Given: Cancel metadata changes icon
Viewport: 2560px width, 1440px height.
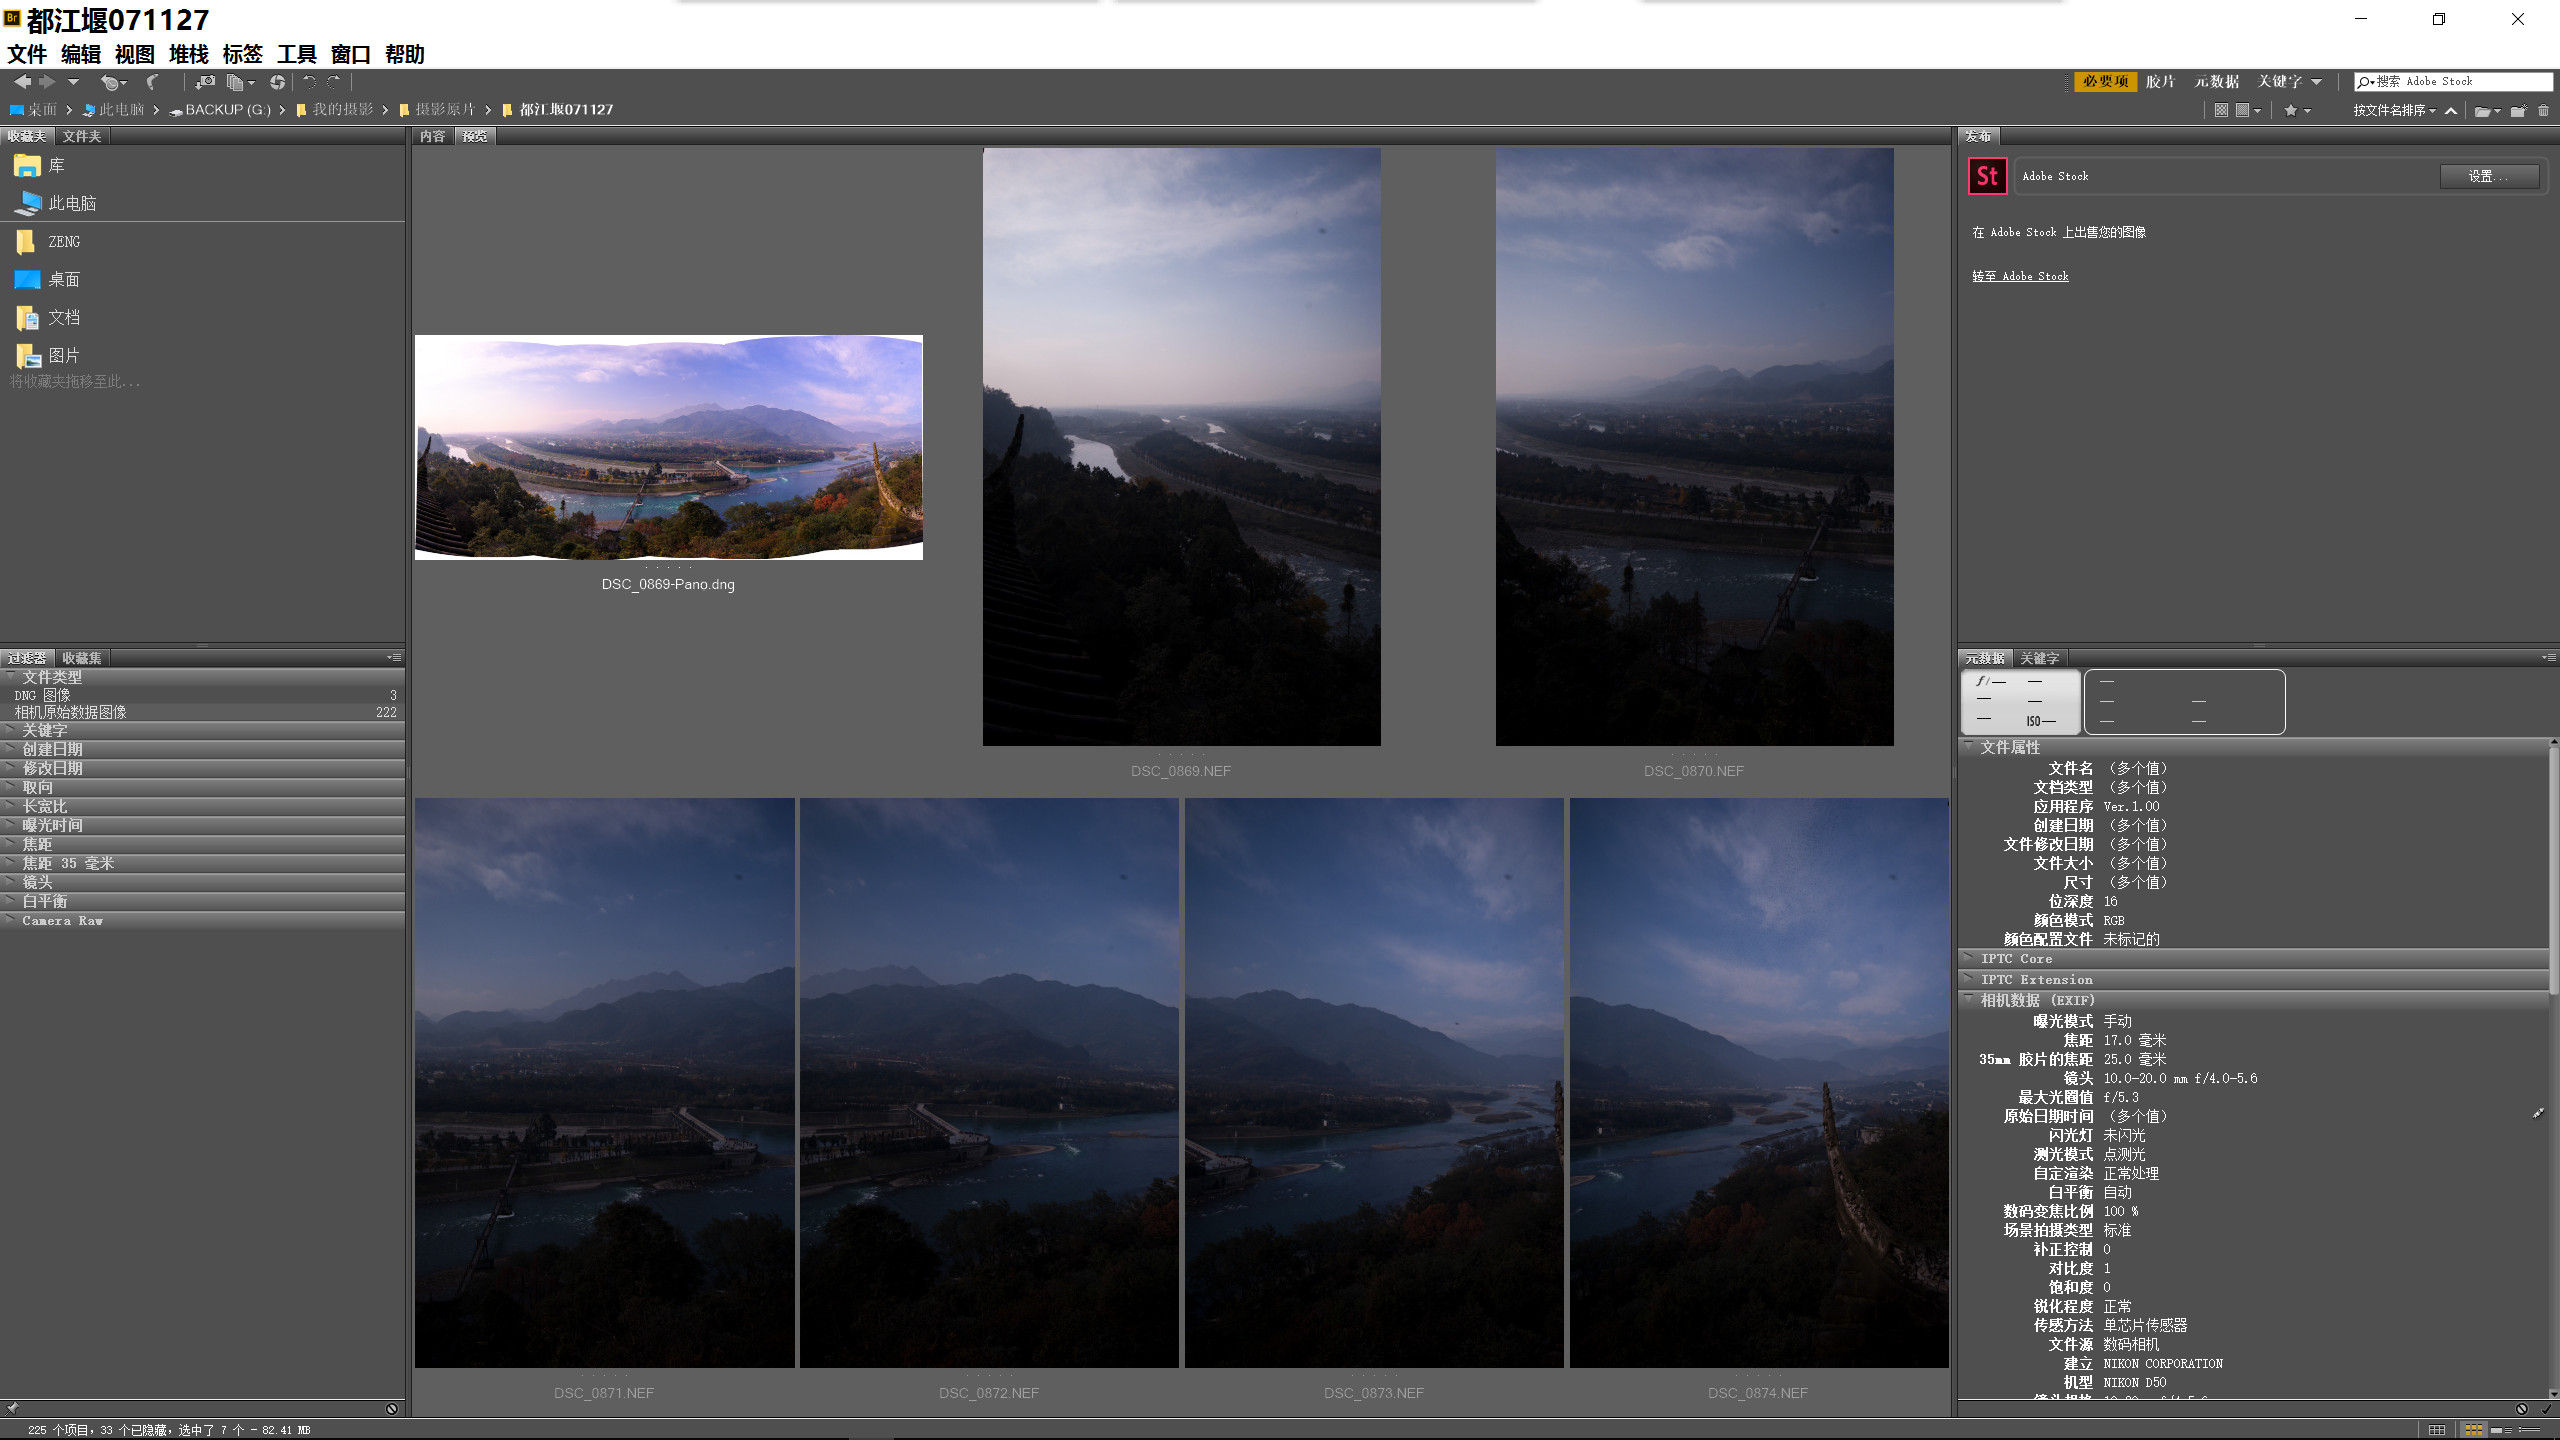Looking at the screenshot, I should (2521, 1409).
